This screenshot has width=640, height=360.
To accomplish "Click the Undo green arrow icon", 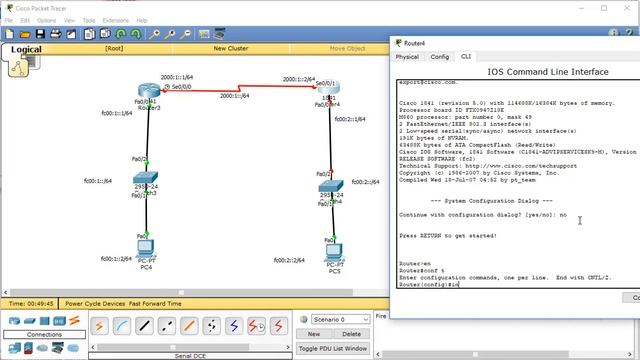I will pos(121,34).
